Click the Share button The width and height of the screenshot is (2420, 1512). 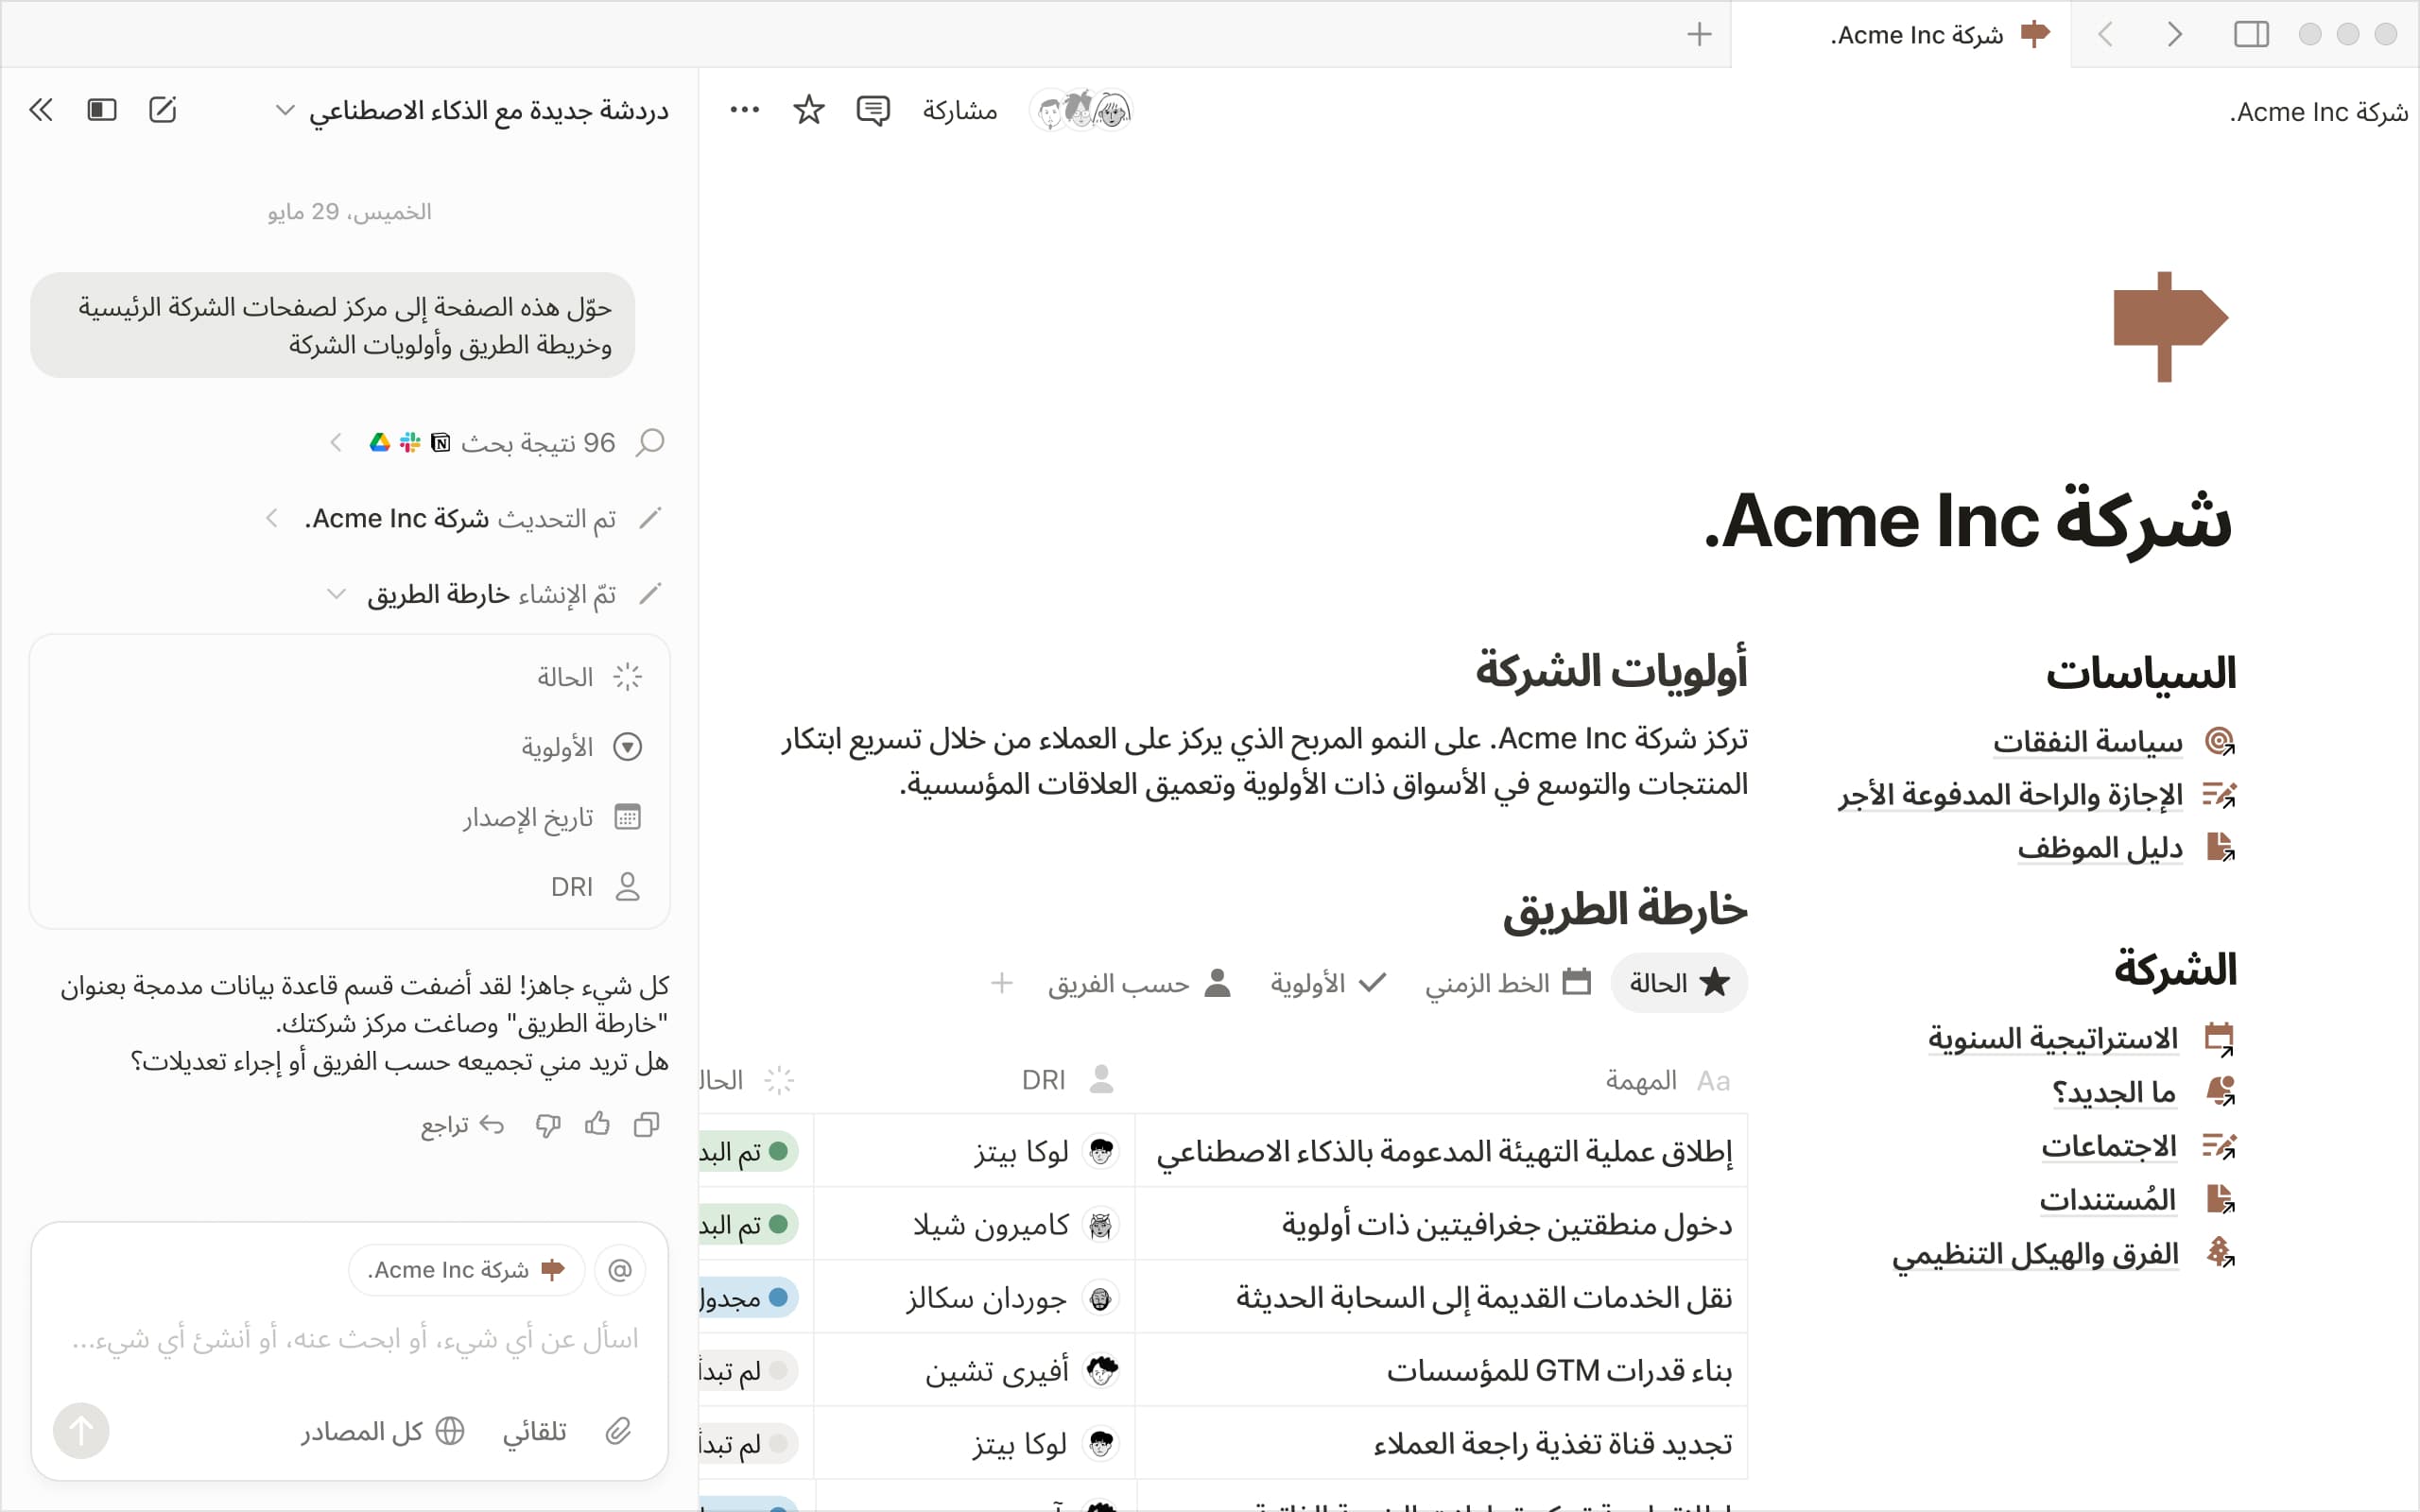click(959, 110)
